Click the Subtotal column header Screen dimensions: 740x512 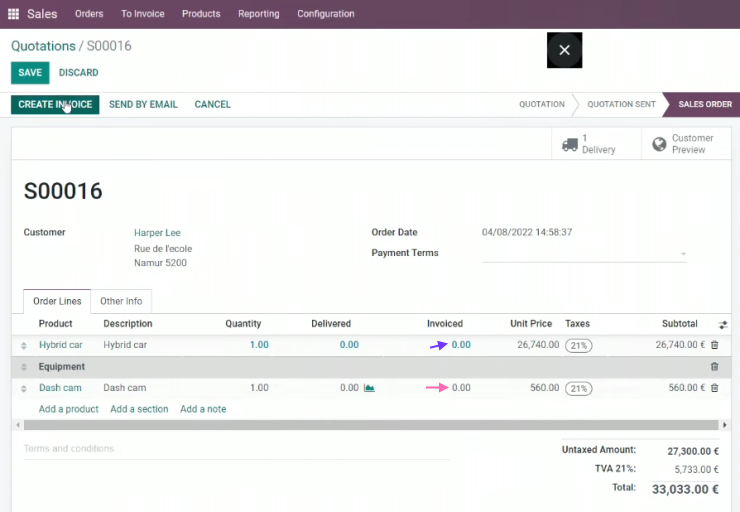click(680, 324)
